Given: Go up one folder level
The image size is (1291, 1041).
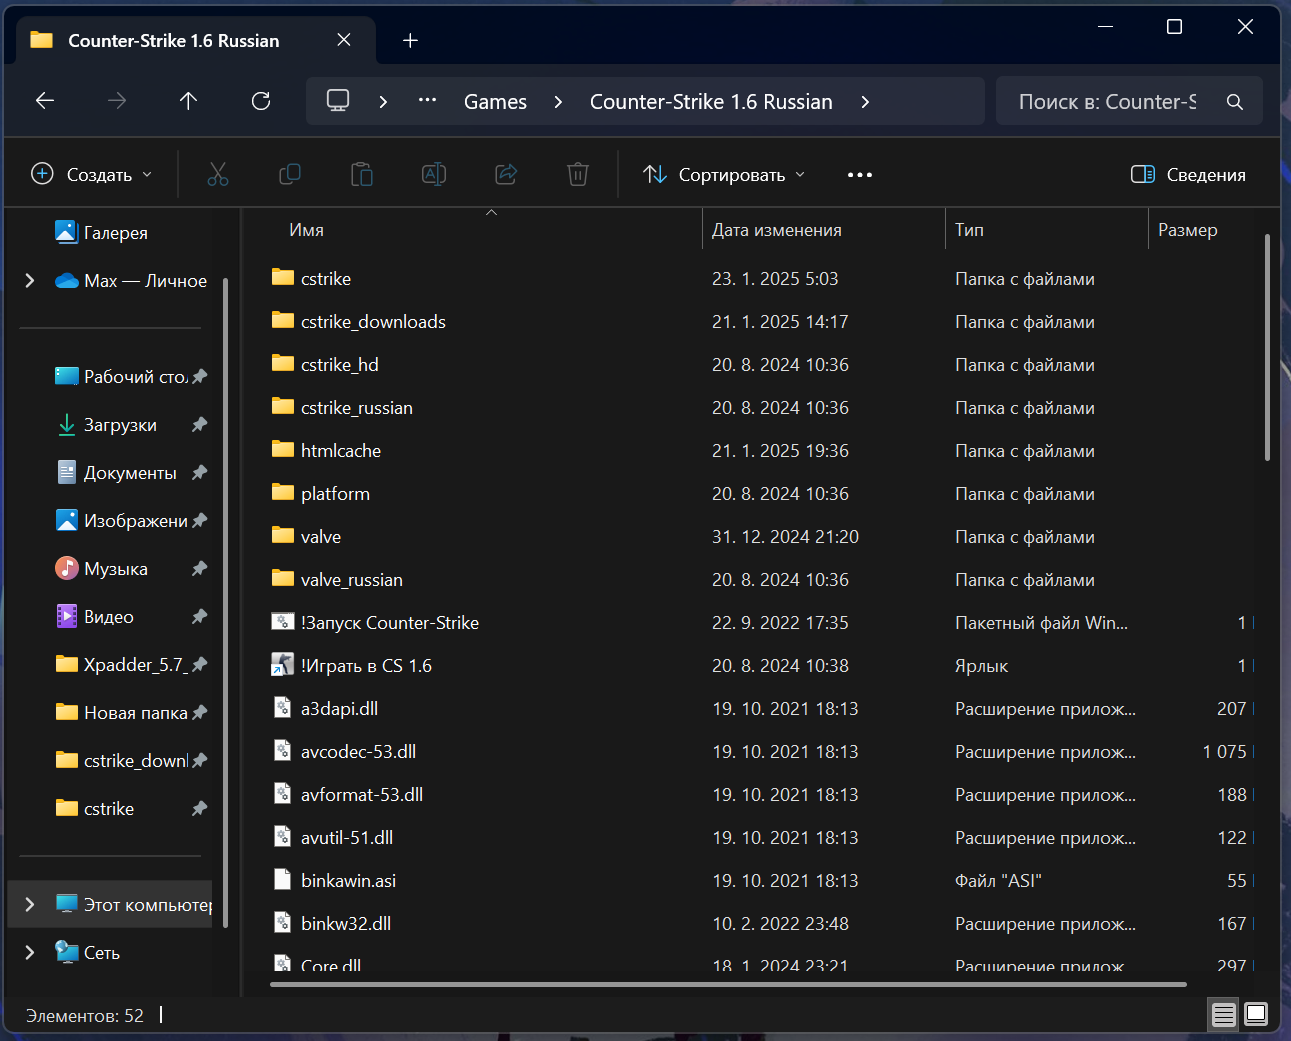Looking at the screenshot, I should coord(188,101).
